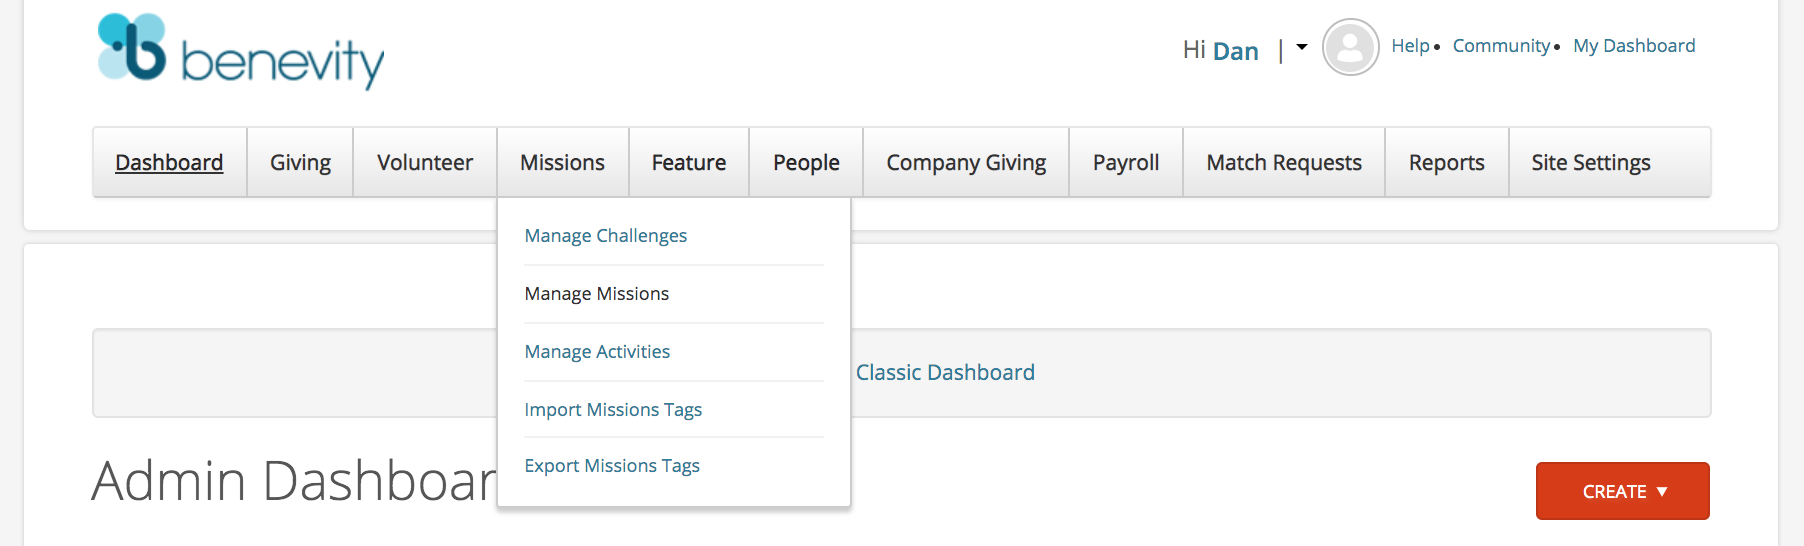The image size is (1804, 546).
Task: Open the Site Settings menu
Action: (1591, 162)
